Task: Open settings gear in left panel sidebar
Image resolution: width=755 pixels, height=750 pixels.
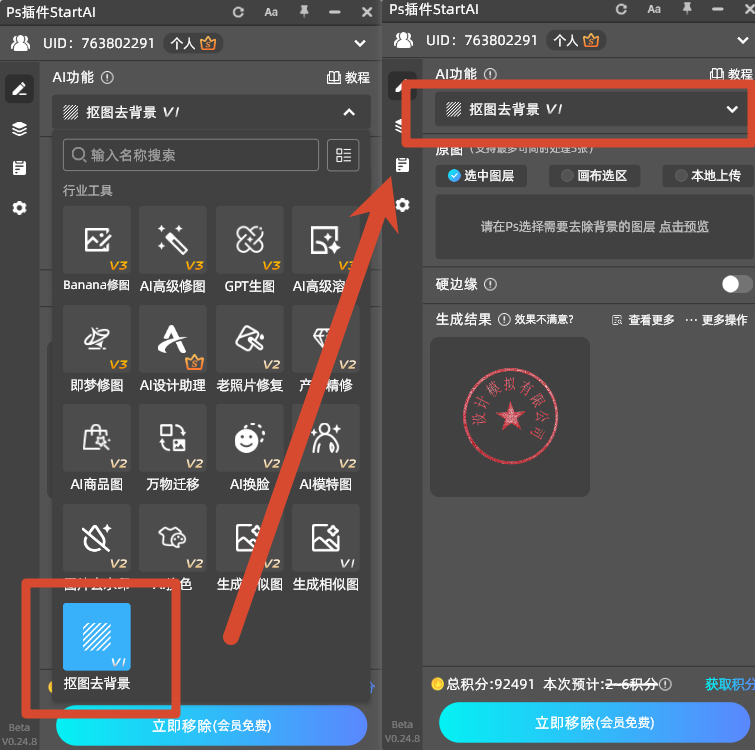Action: tap(19, 208)
